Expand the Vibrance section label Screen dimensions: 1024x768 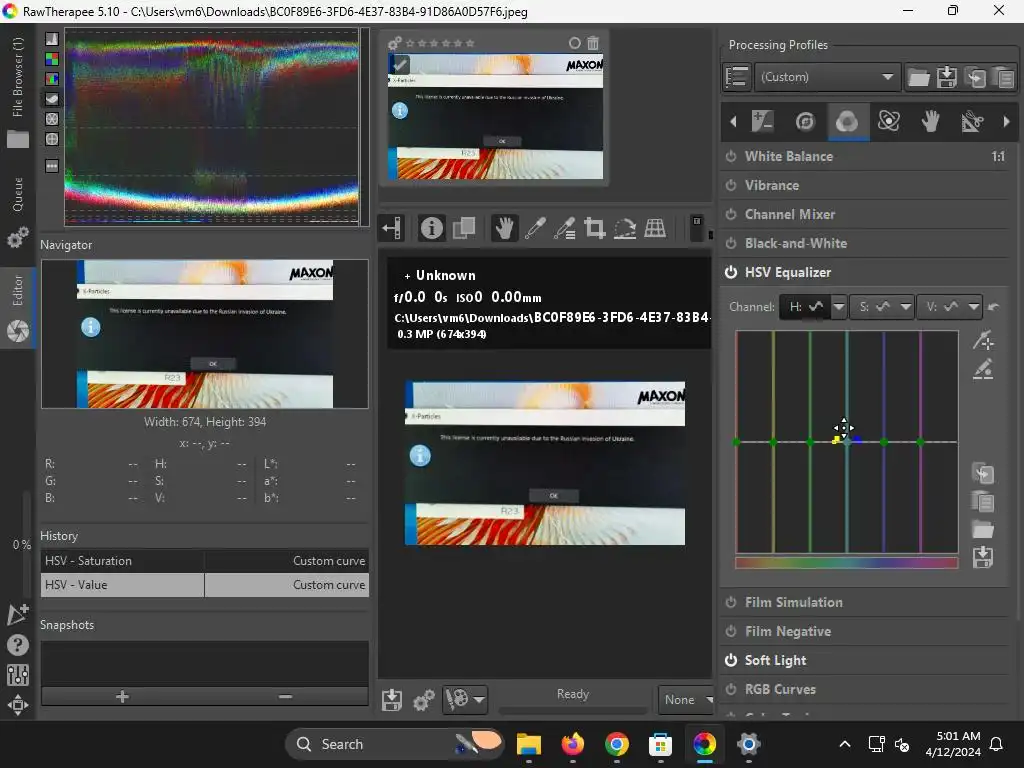coord(772,185)
